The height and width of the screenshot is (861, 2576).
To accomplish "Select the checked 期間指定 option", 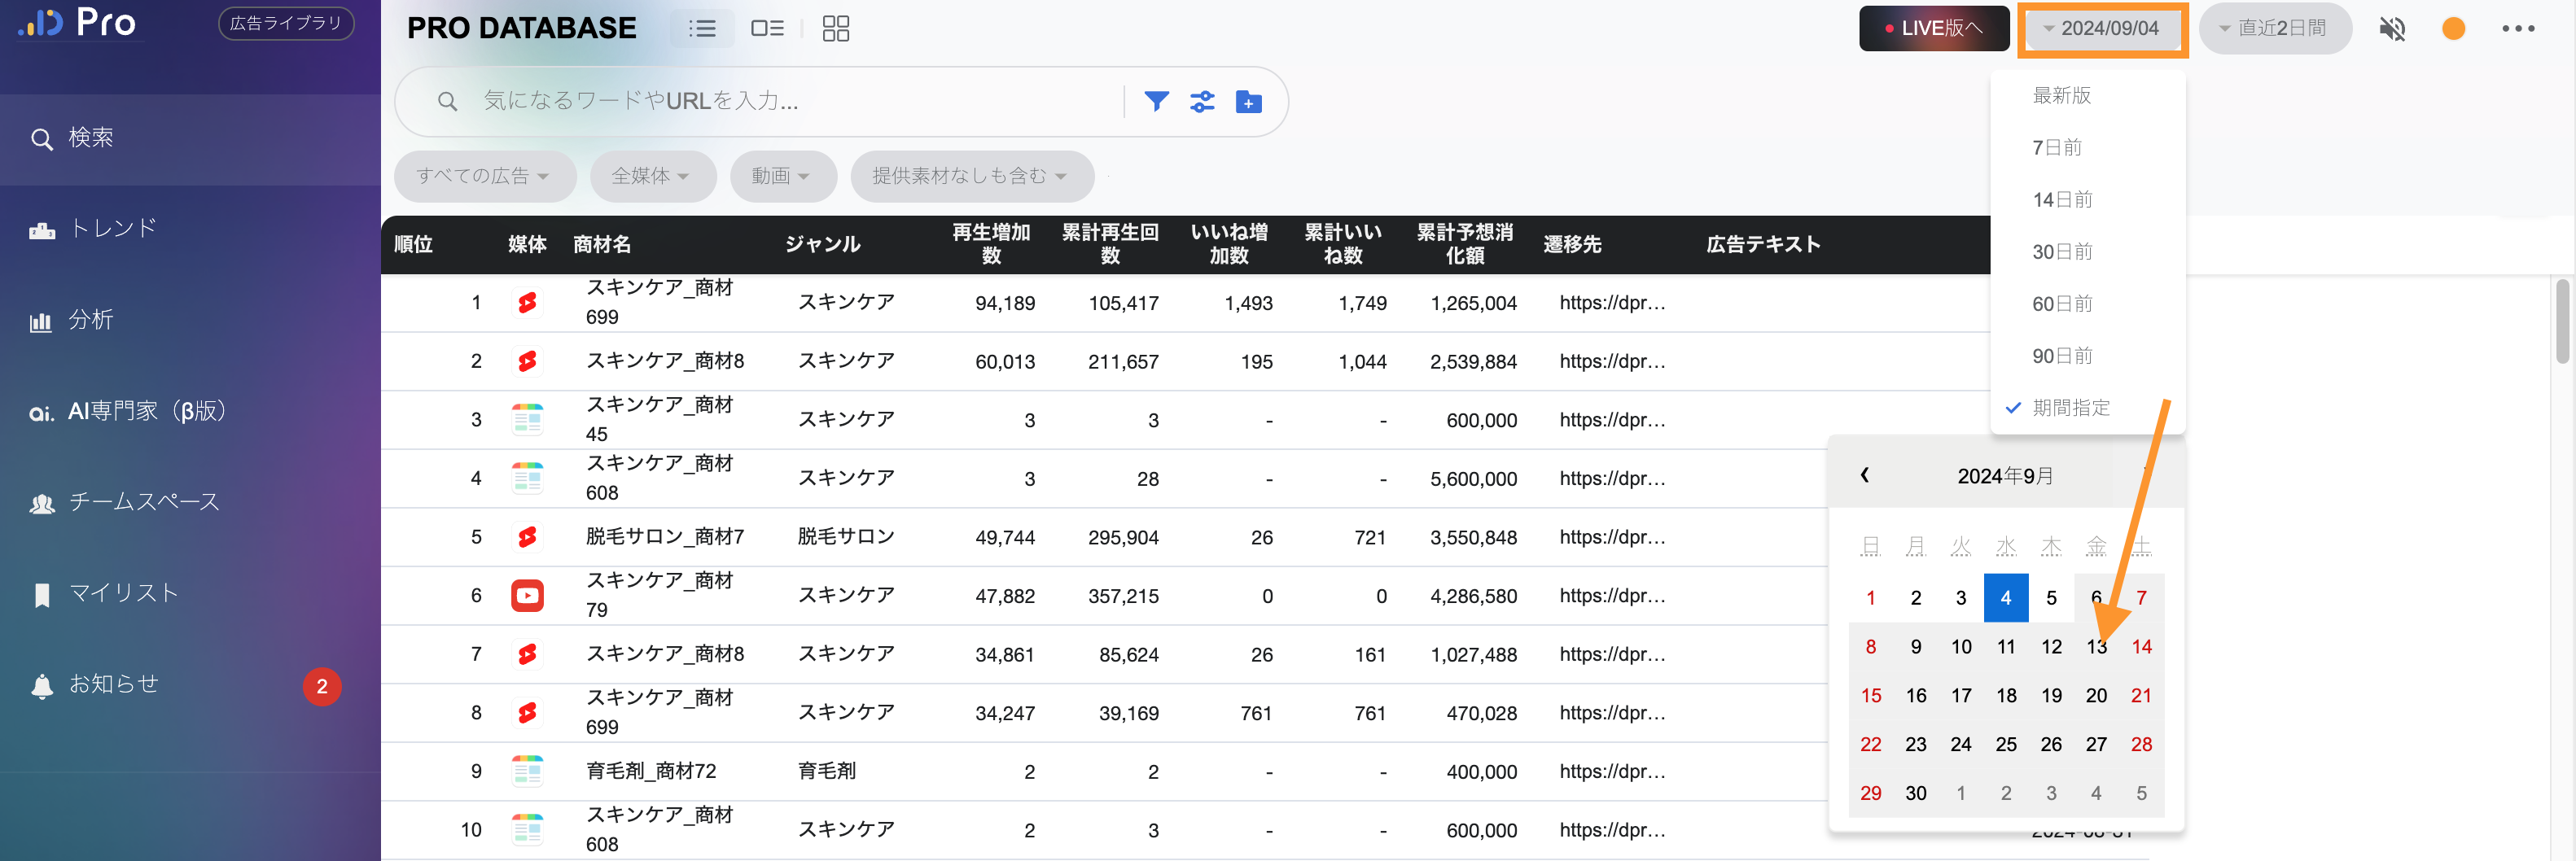I will click(x=2070, y=408).
